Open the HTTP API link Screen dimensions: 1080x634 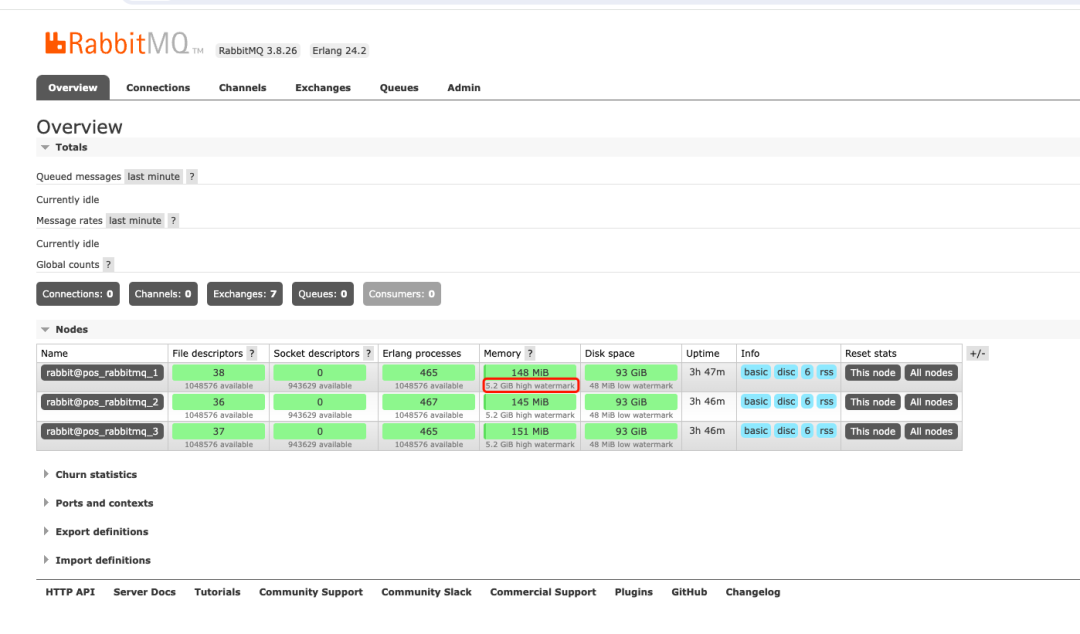click(x=70, y=592)
